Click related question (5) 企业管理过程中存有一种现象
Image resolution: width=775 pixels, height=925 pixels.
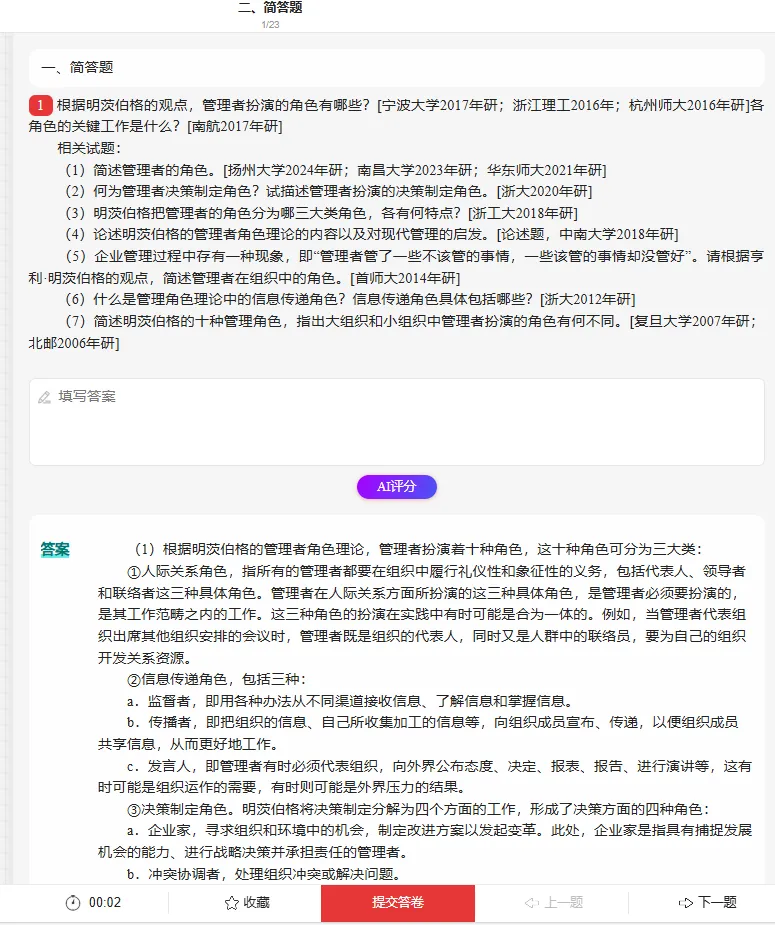(x=396, y=267)
